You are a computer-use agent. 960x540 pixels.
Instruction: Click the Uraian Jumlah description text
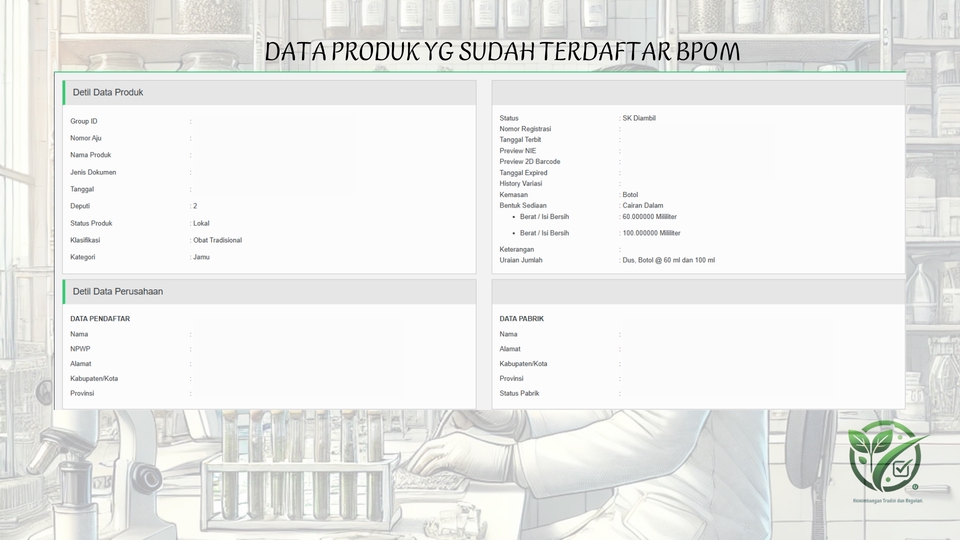pos(668,260)
